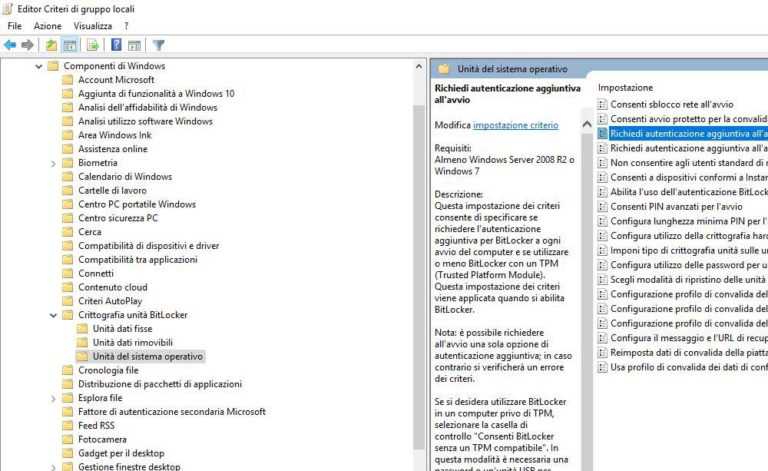Click policy icon beside Usa profilo di convalida
The width and height of the screenshot is (768, 471).
602,367
